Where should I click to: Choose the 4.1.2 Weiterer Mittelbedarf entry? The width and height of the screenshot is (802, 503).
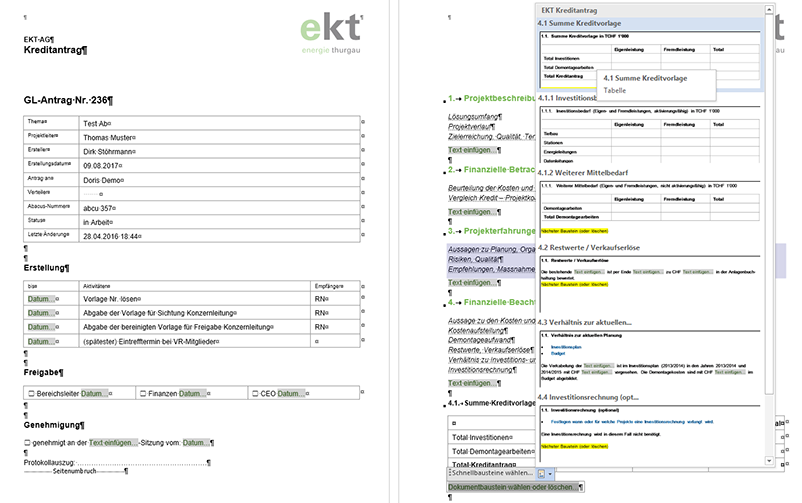pos(650,203)
